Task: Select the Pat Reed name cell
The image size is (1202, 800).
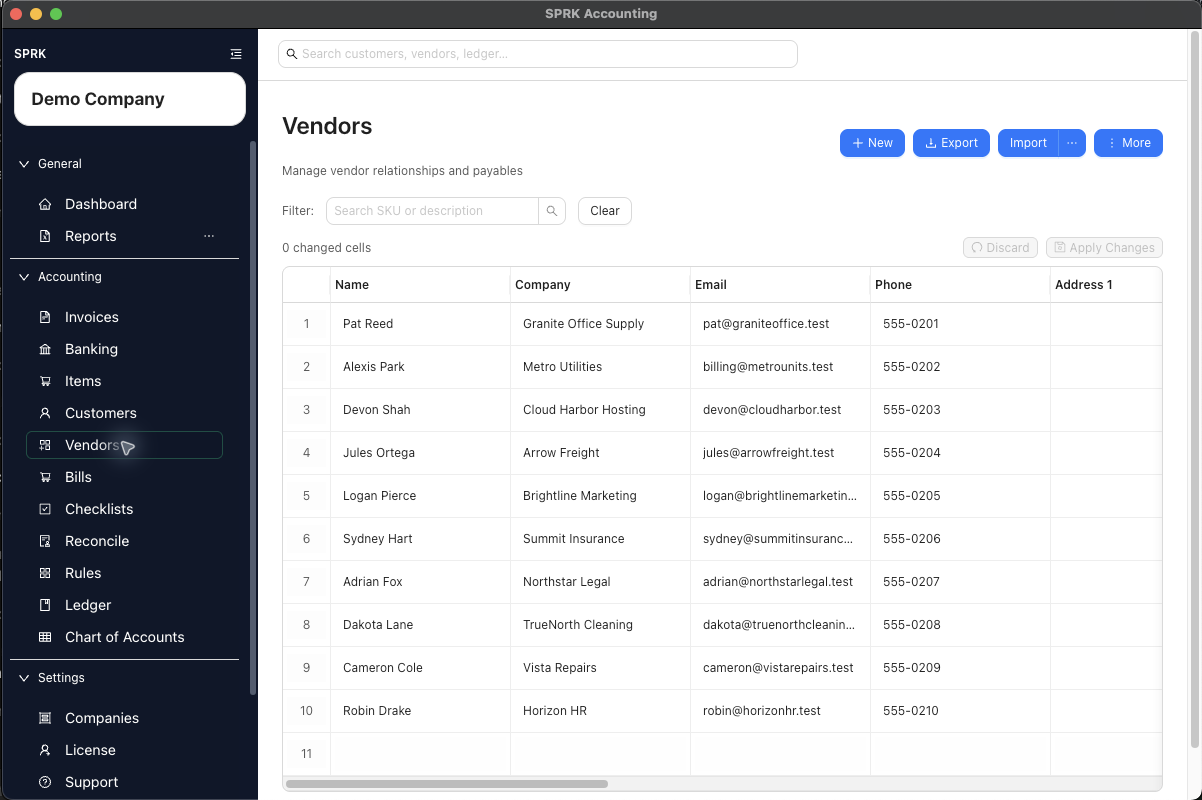Action: 420,324
